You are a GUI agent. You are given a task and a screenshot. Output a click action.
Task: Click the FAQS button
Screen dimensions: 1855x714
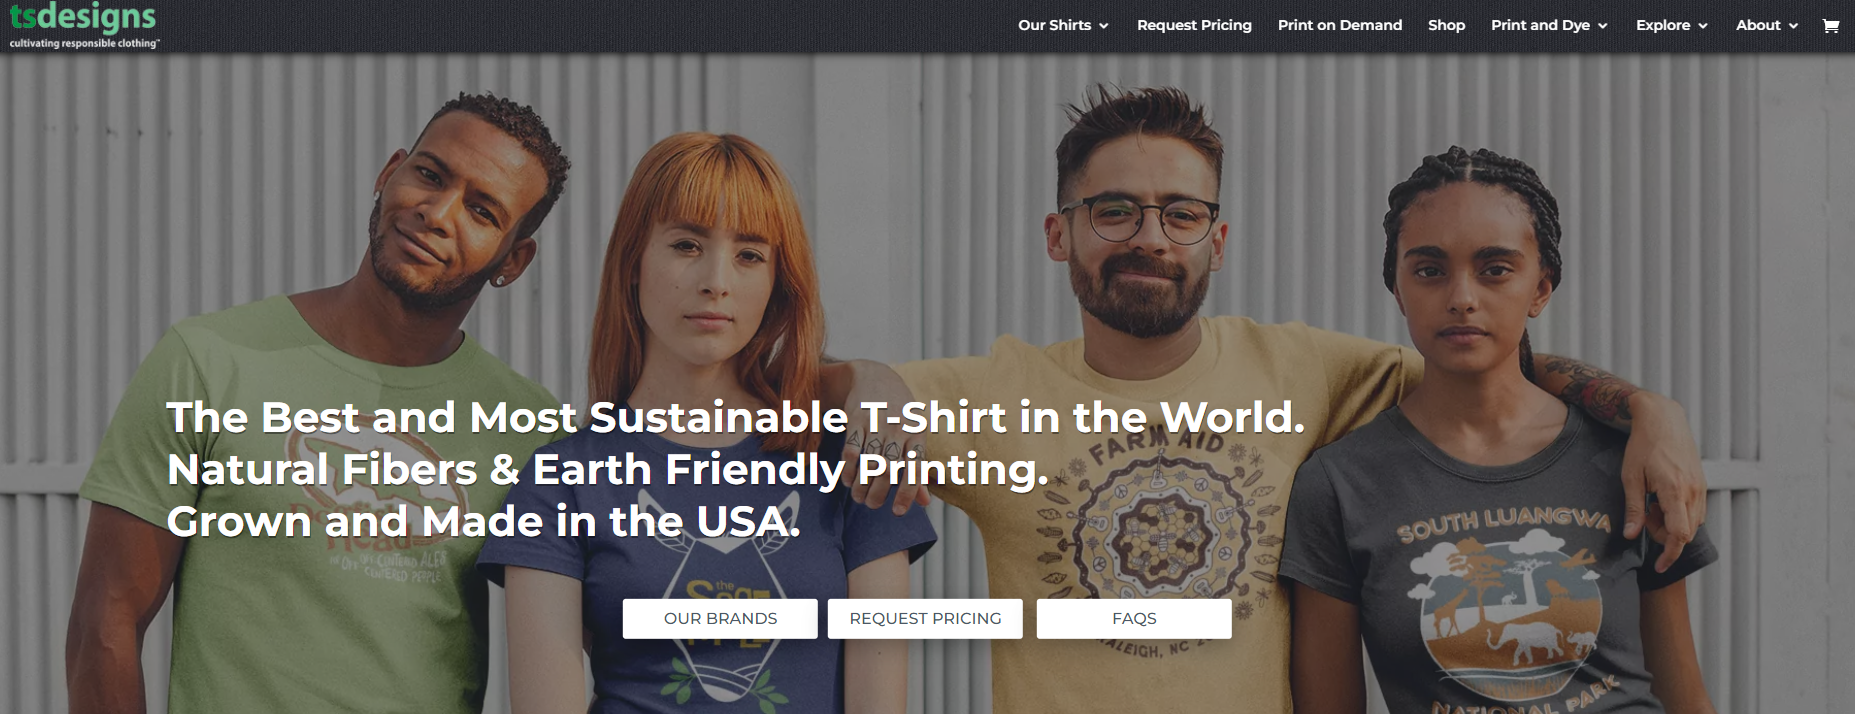(1134, 618)
